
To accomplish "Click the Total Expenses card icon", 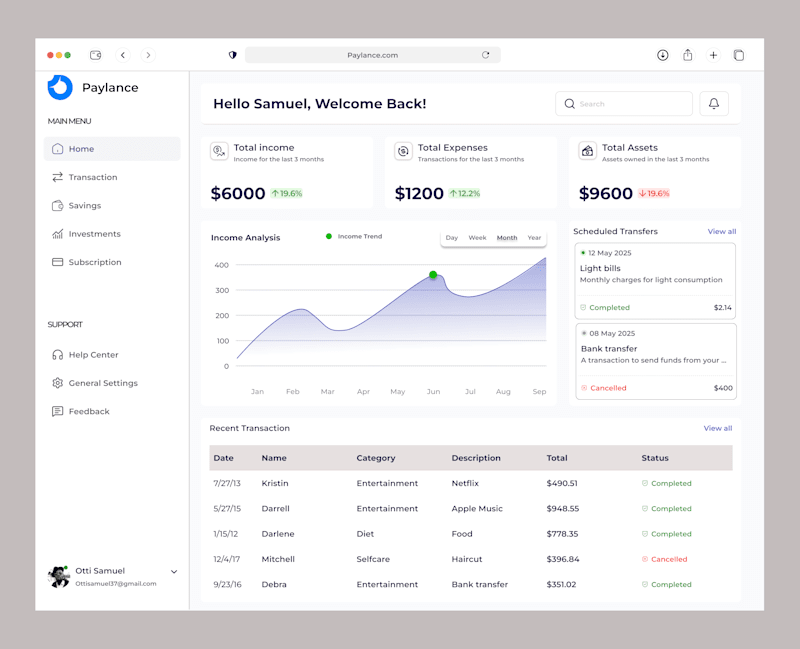I will pyautogui.click(x=403, y=151).
